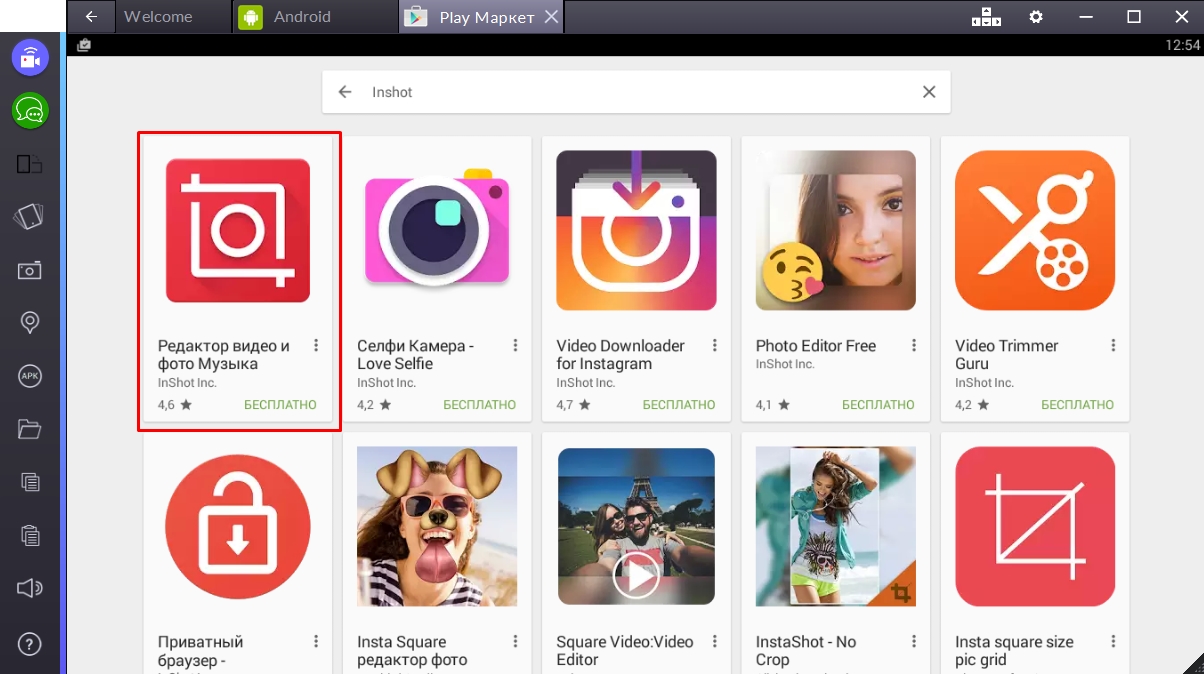Open the Photo Editor Free thumbnail

click(836, 230)
